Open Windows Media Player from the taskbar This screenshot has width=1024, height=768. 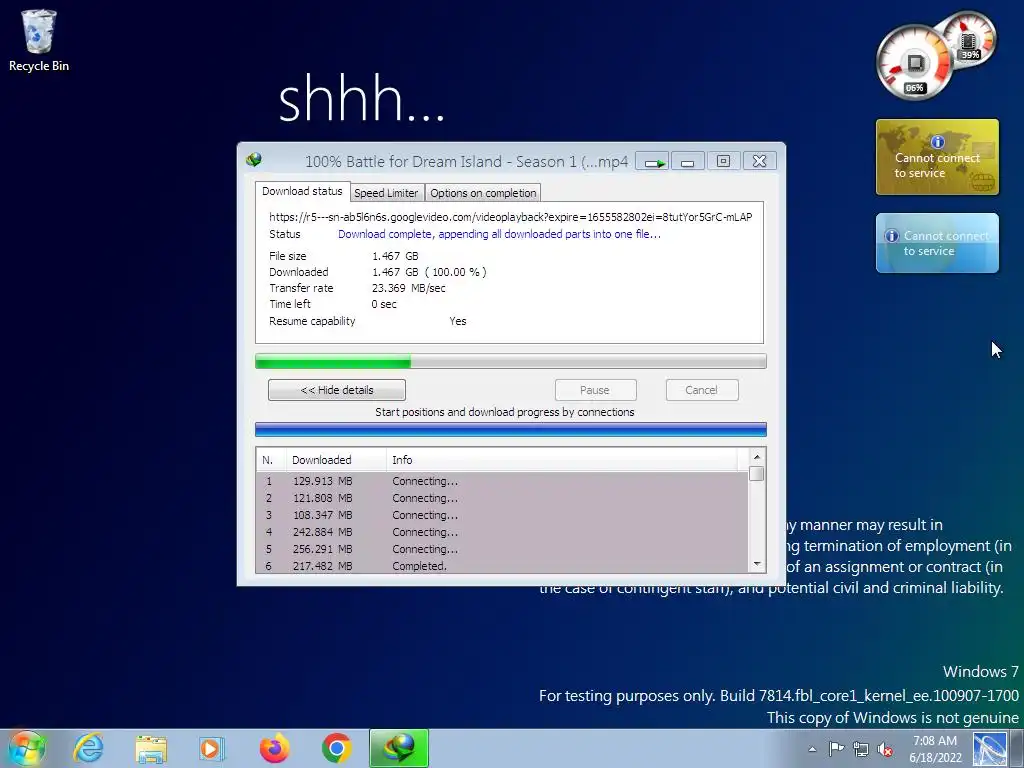pyautogui.click(x=212, y=748)
